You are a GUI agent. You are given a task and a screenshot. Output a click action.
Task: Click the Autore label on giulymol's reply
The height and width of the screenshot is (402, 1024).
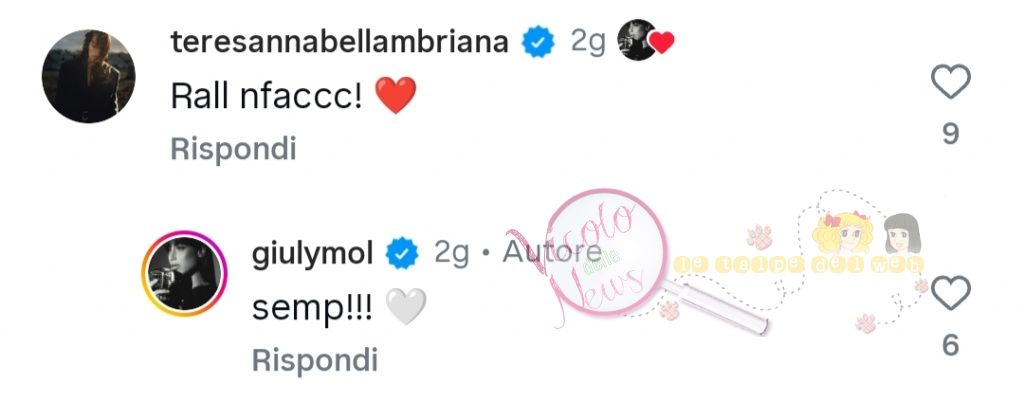[x=552, y=253]
